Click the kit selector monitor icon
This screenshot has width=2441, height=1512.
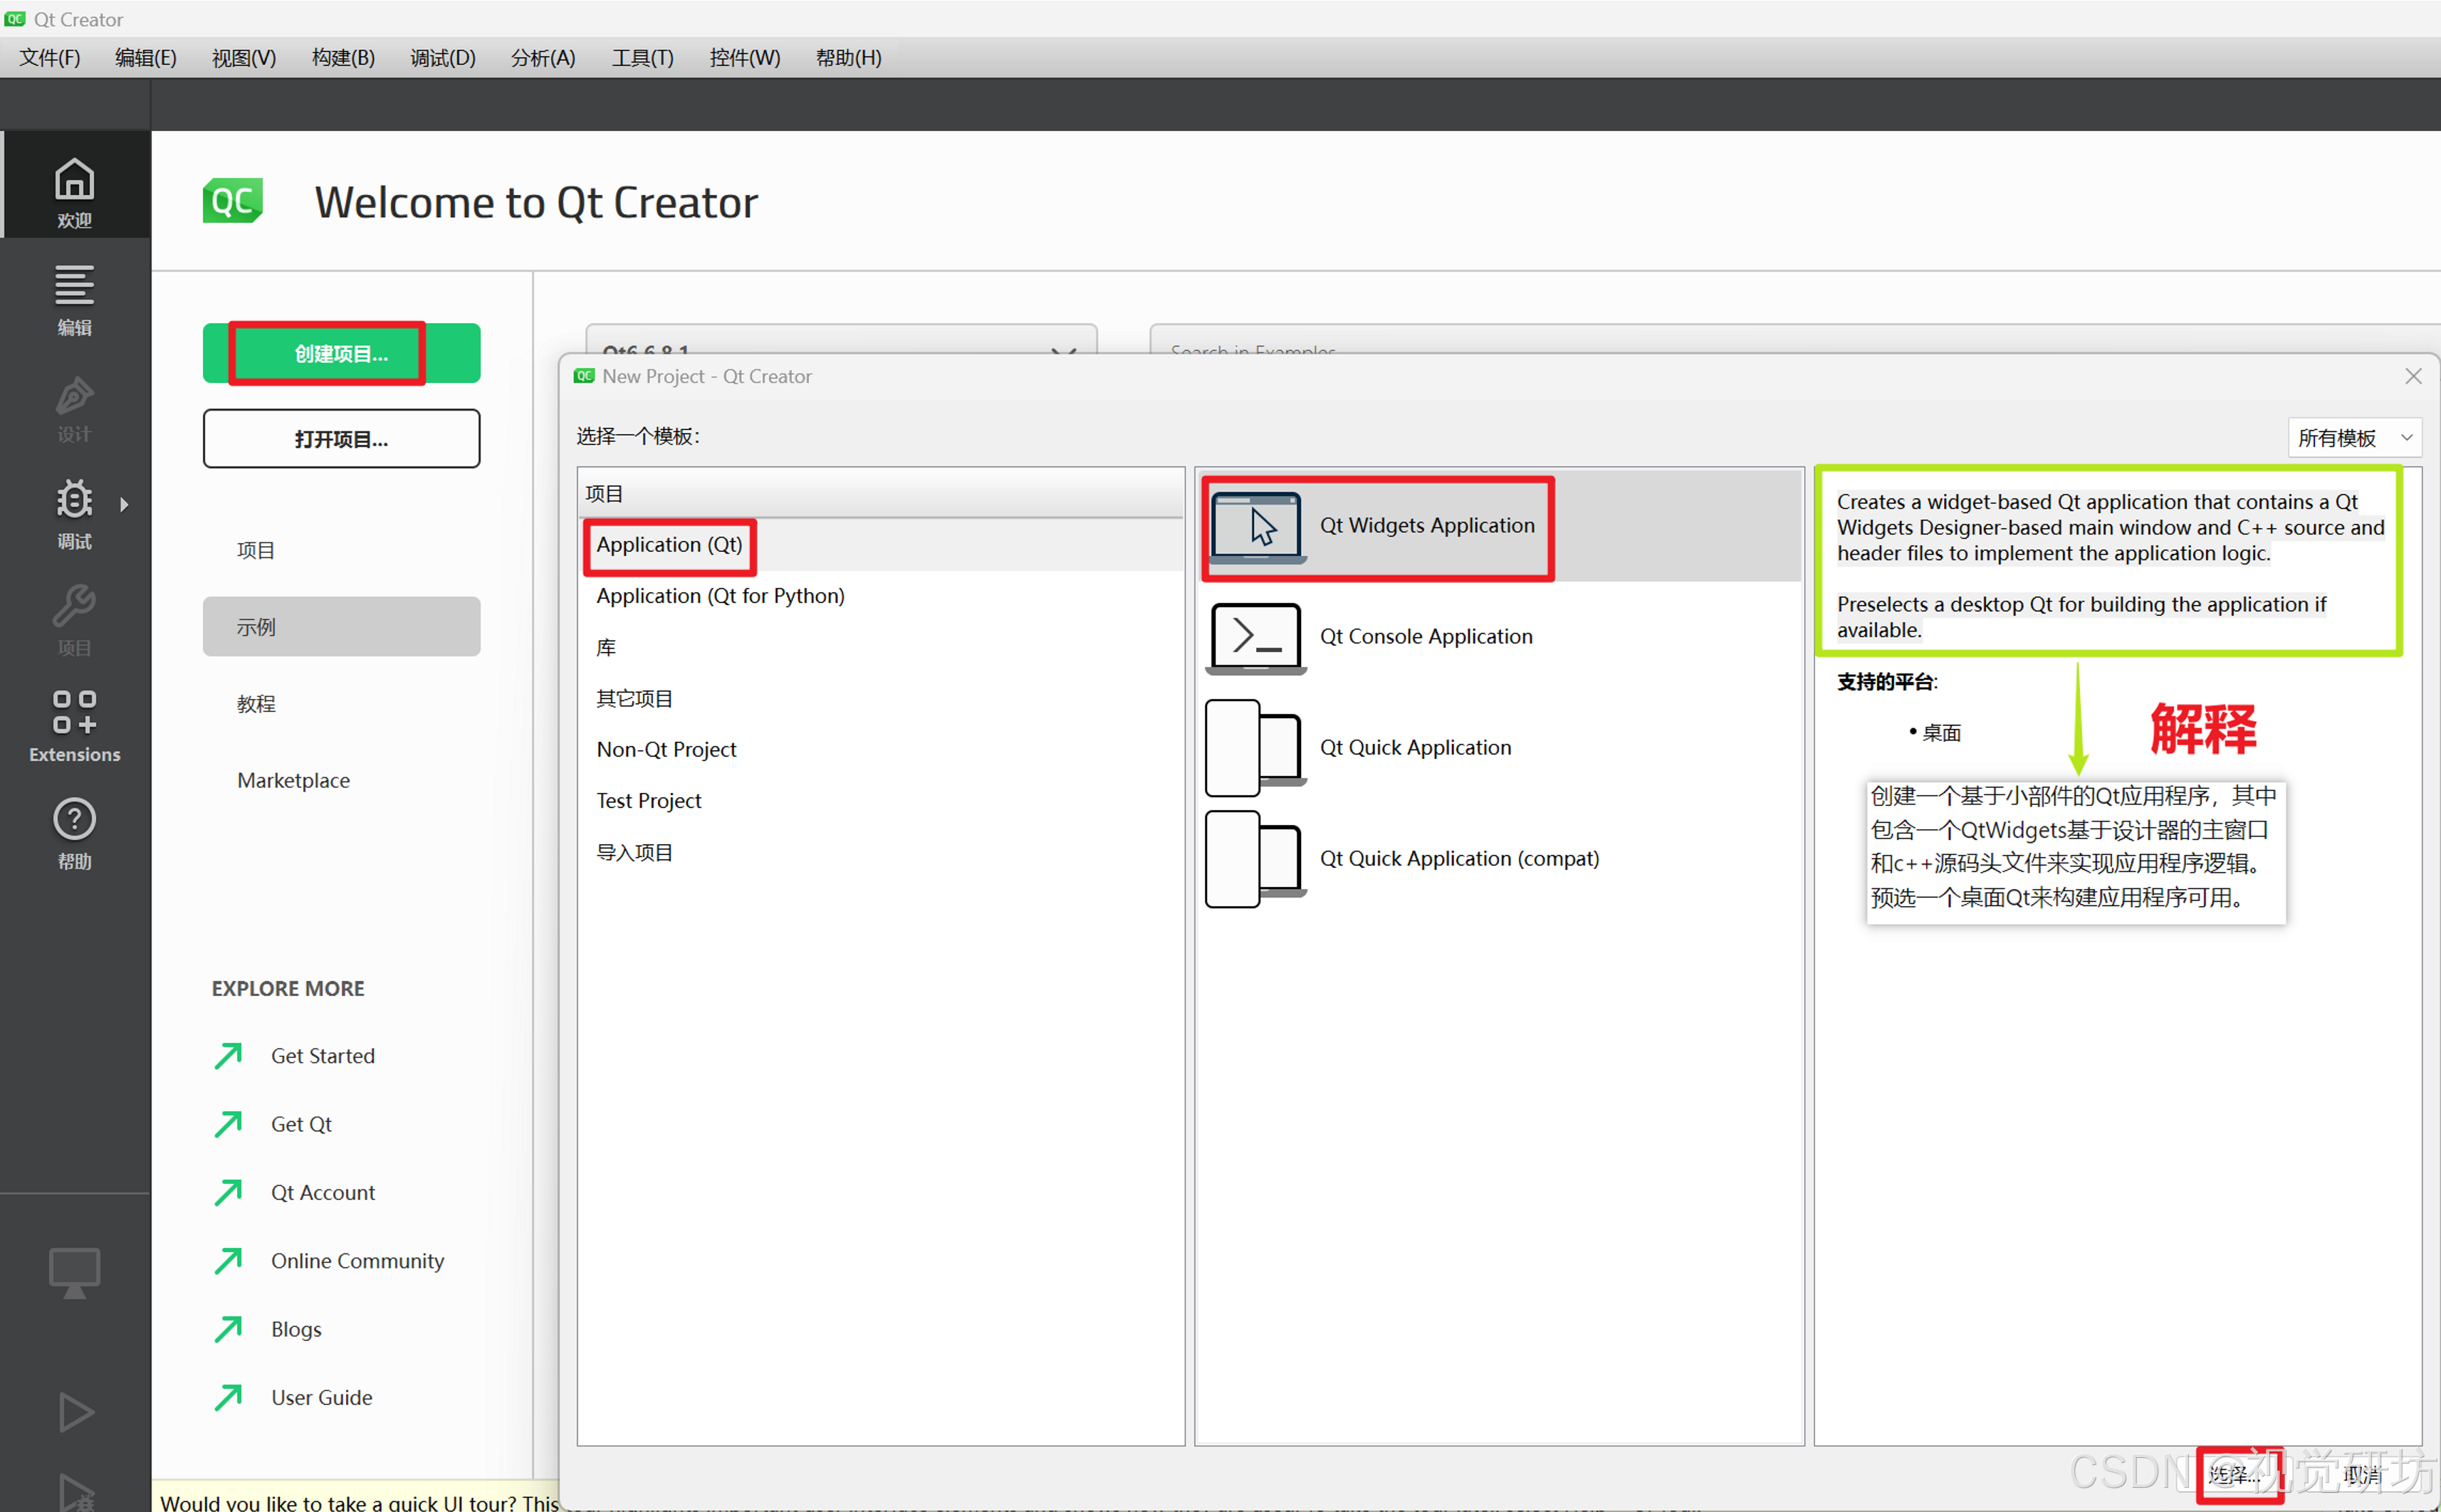pyautogui.click(x=75, y=1272)
